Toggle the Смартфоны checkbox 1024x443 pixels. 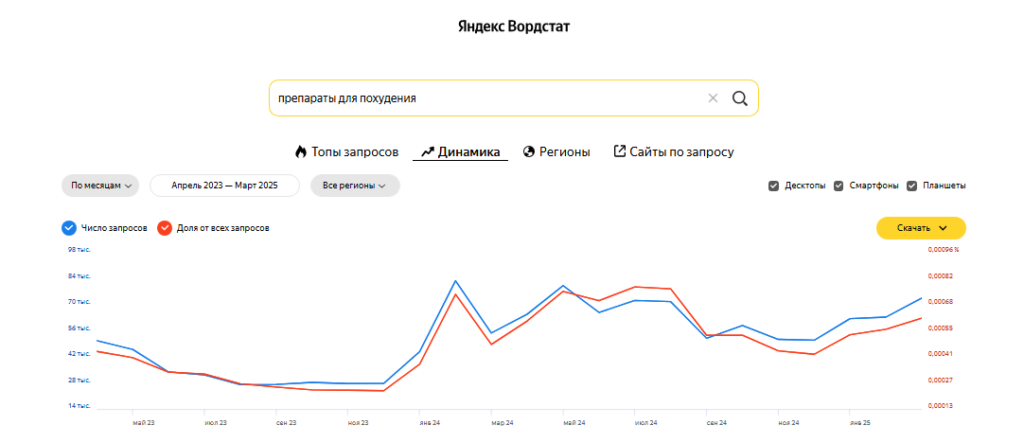tap(839, 186)
